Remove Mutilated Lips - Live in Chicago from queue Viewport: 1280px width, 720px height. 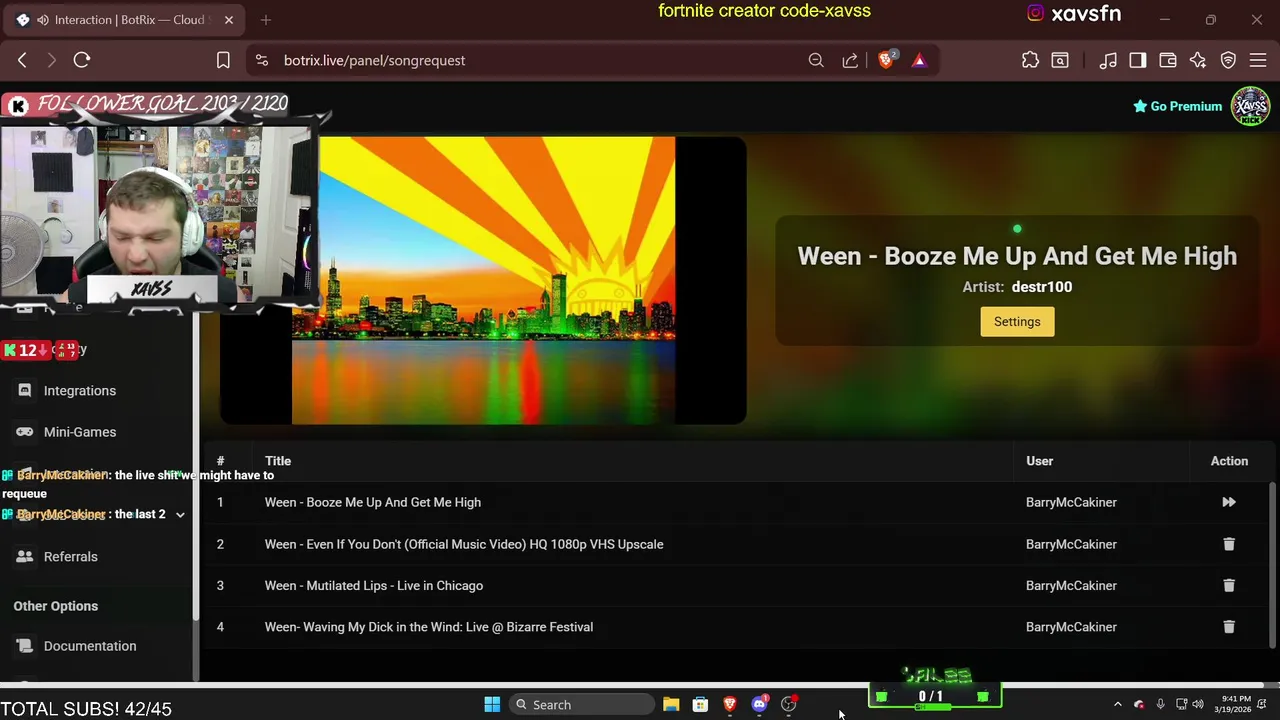coord(1229,586)
